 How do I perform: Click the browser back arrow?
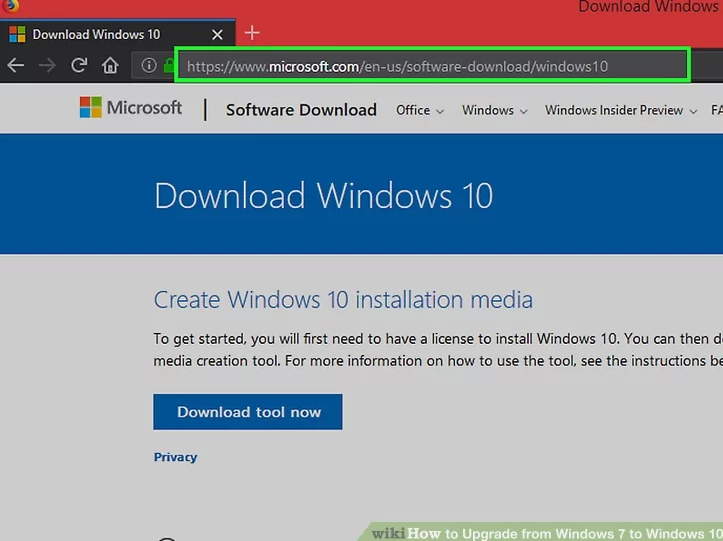tap(15, 66)
